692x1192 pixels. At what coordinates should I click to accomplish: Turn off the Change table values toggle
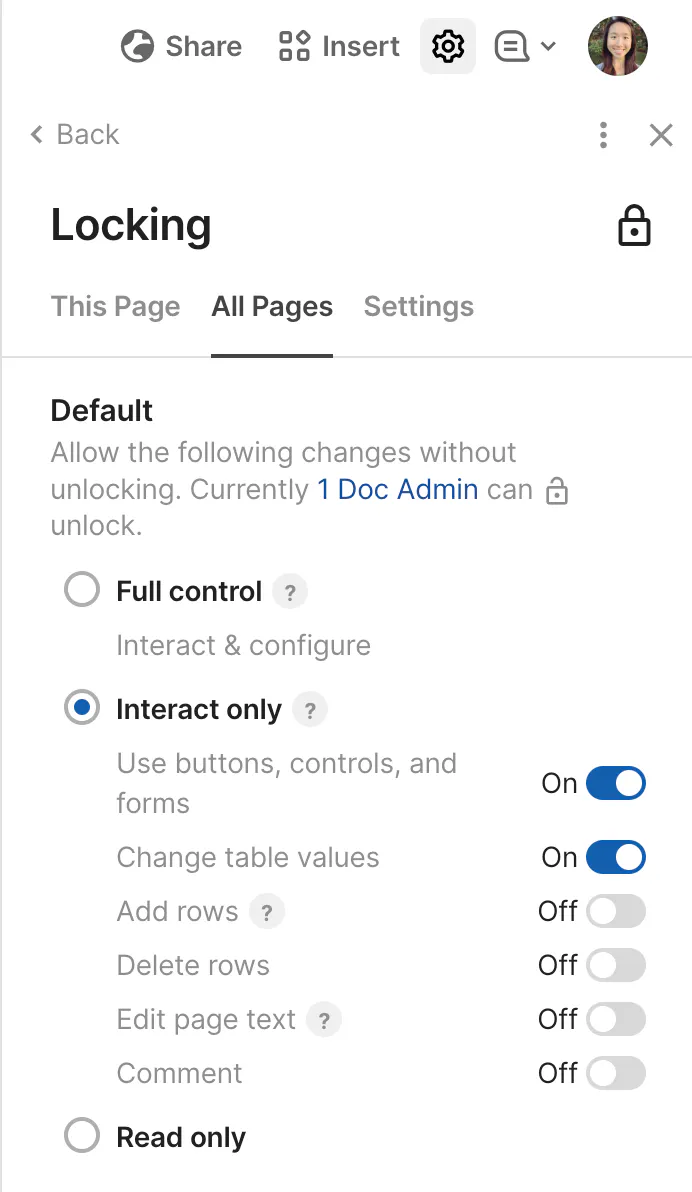pos(615,858)
